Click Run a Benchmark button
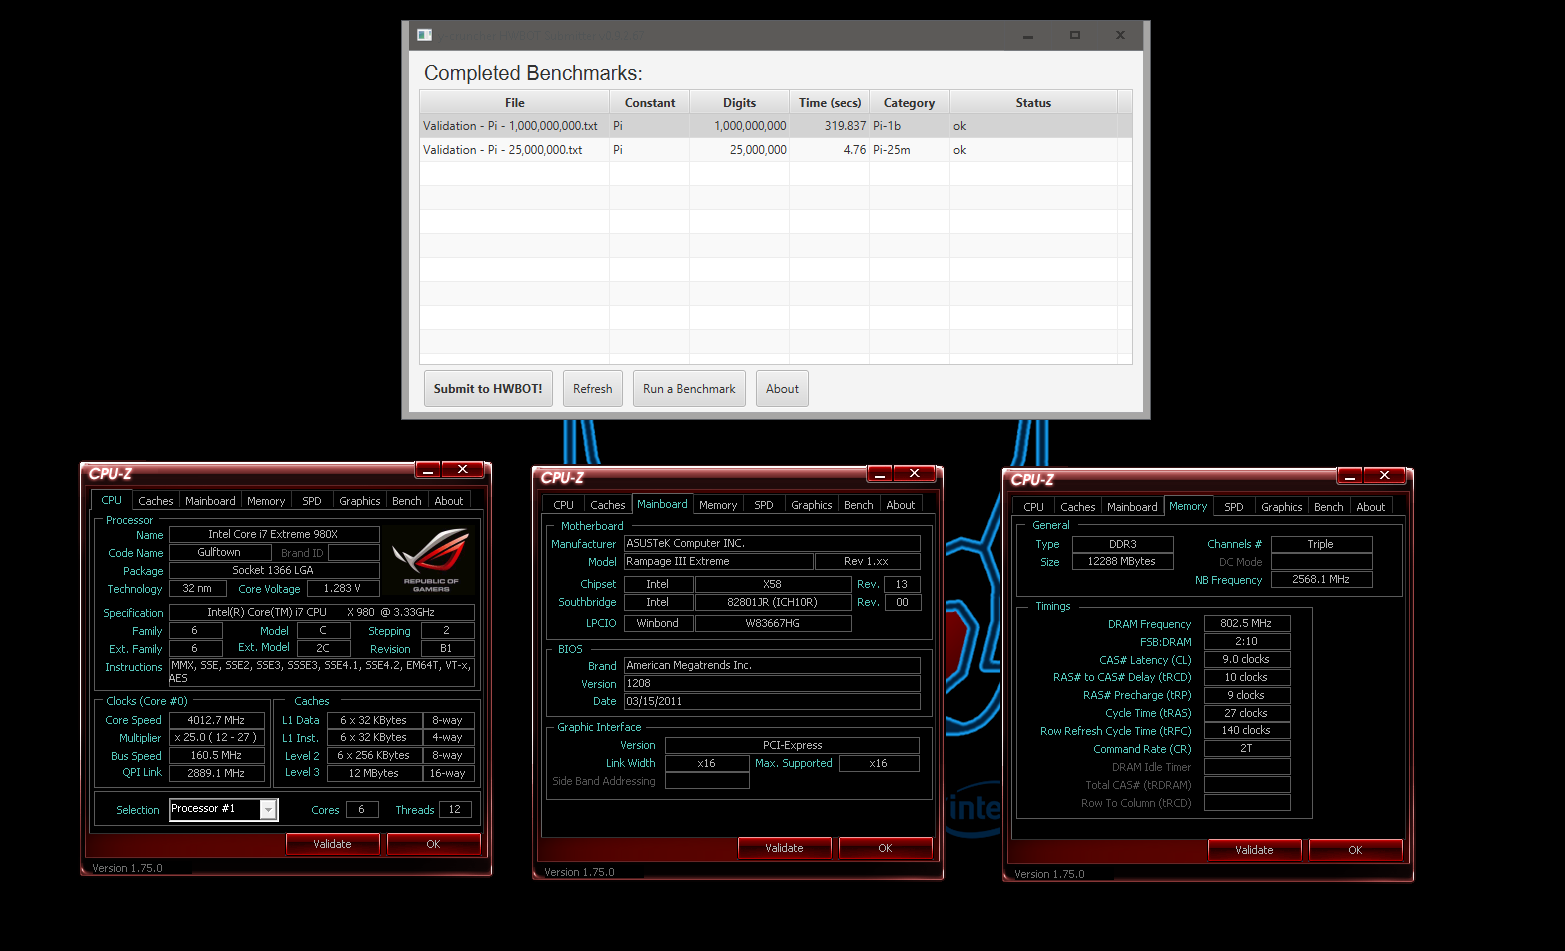This screenshot has width=1565, height=951. click(689, 389)
